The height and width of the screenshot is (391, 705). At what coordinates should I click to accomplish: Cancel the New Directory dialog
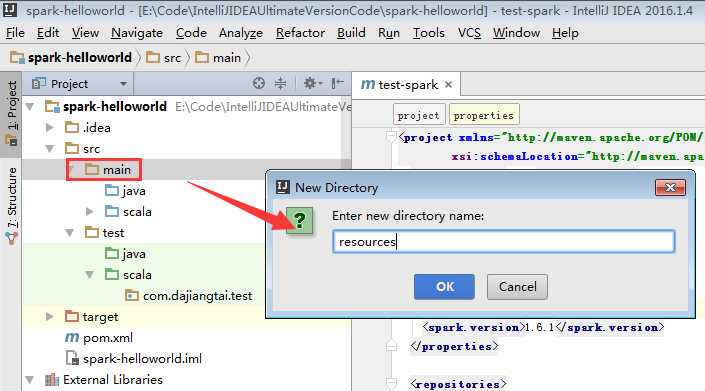coord(517,286)
